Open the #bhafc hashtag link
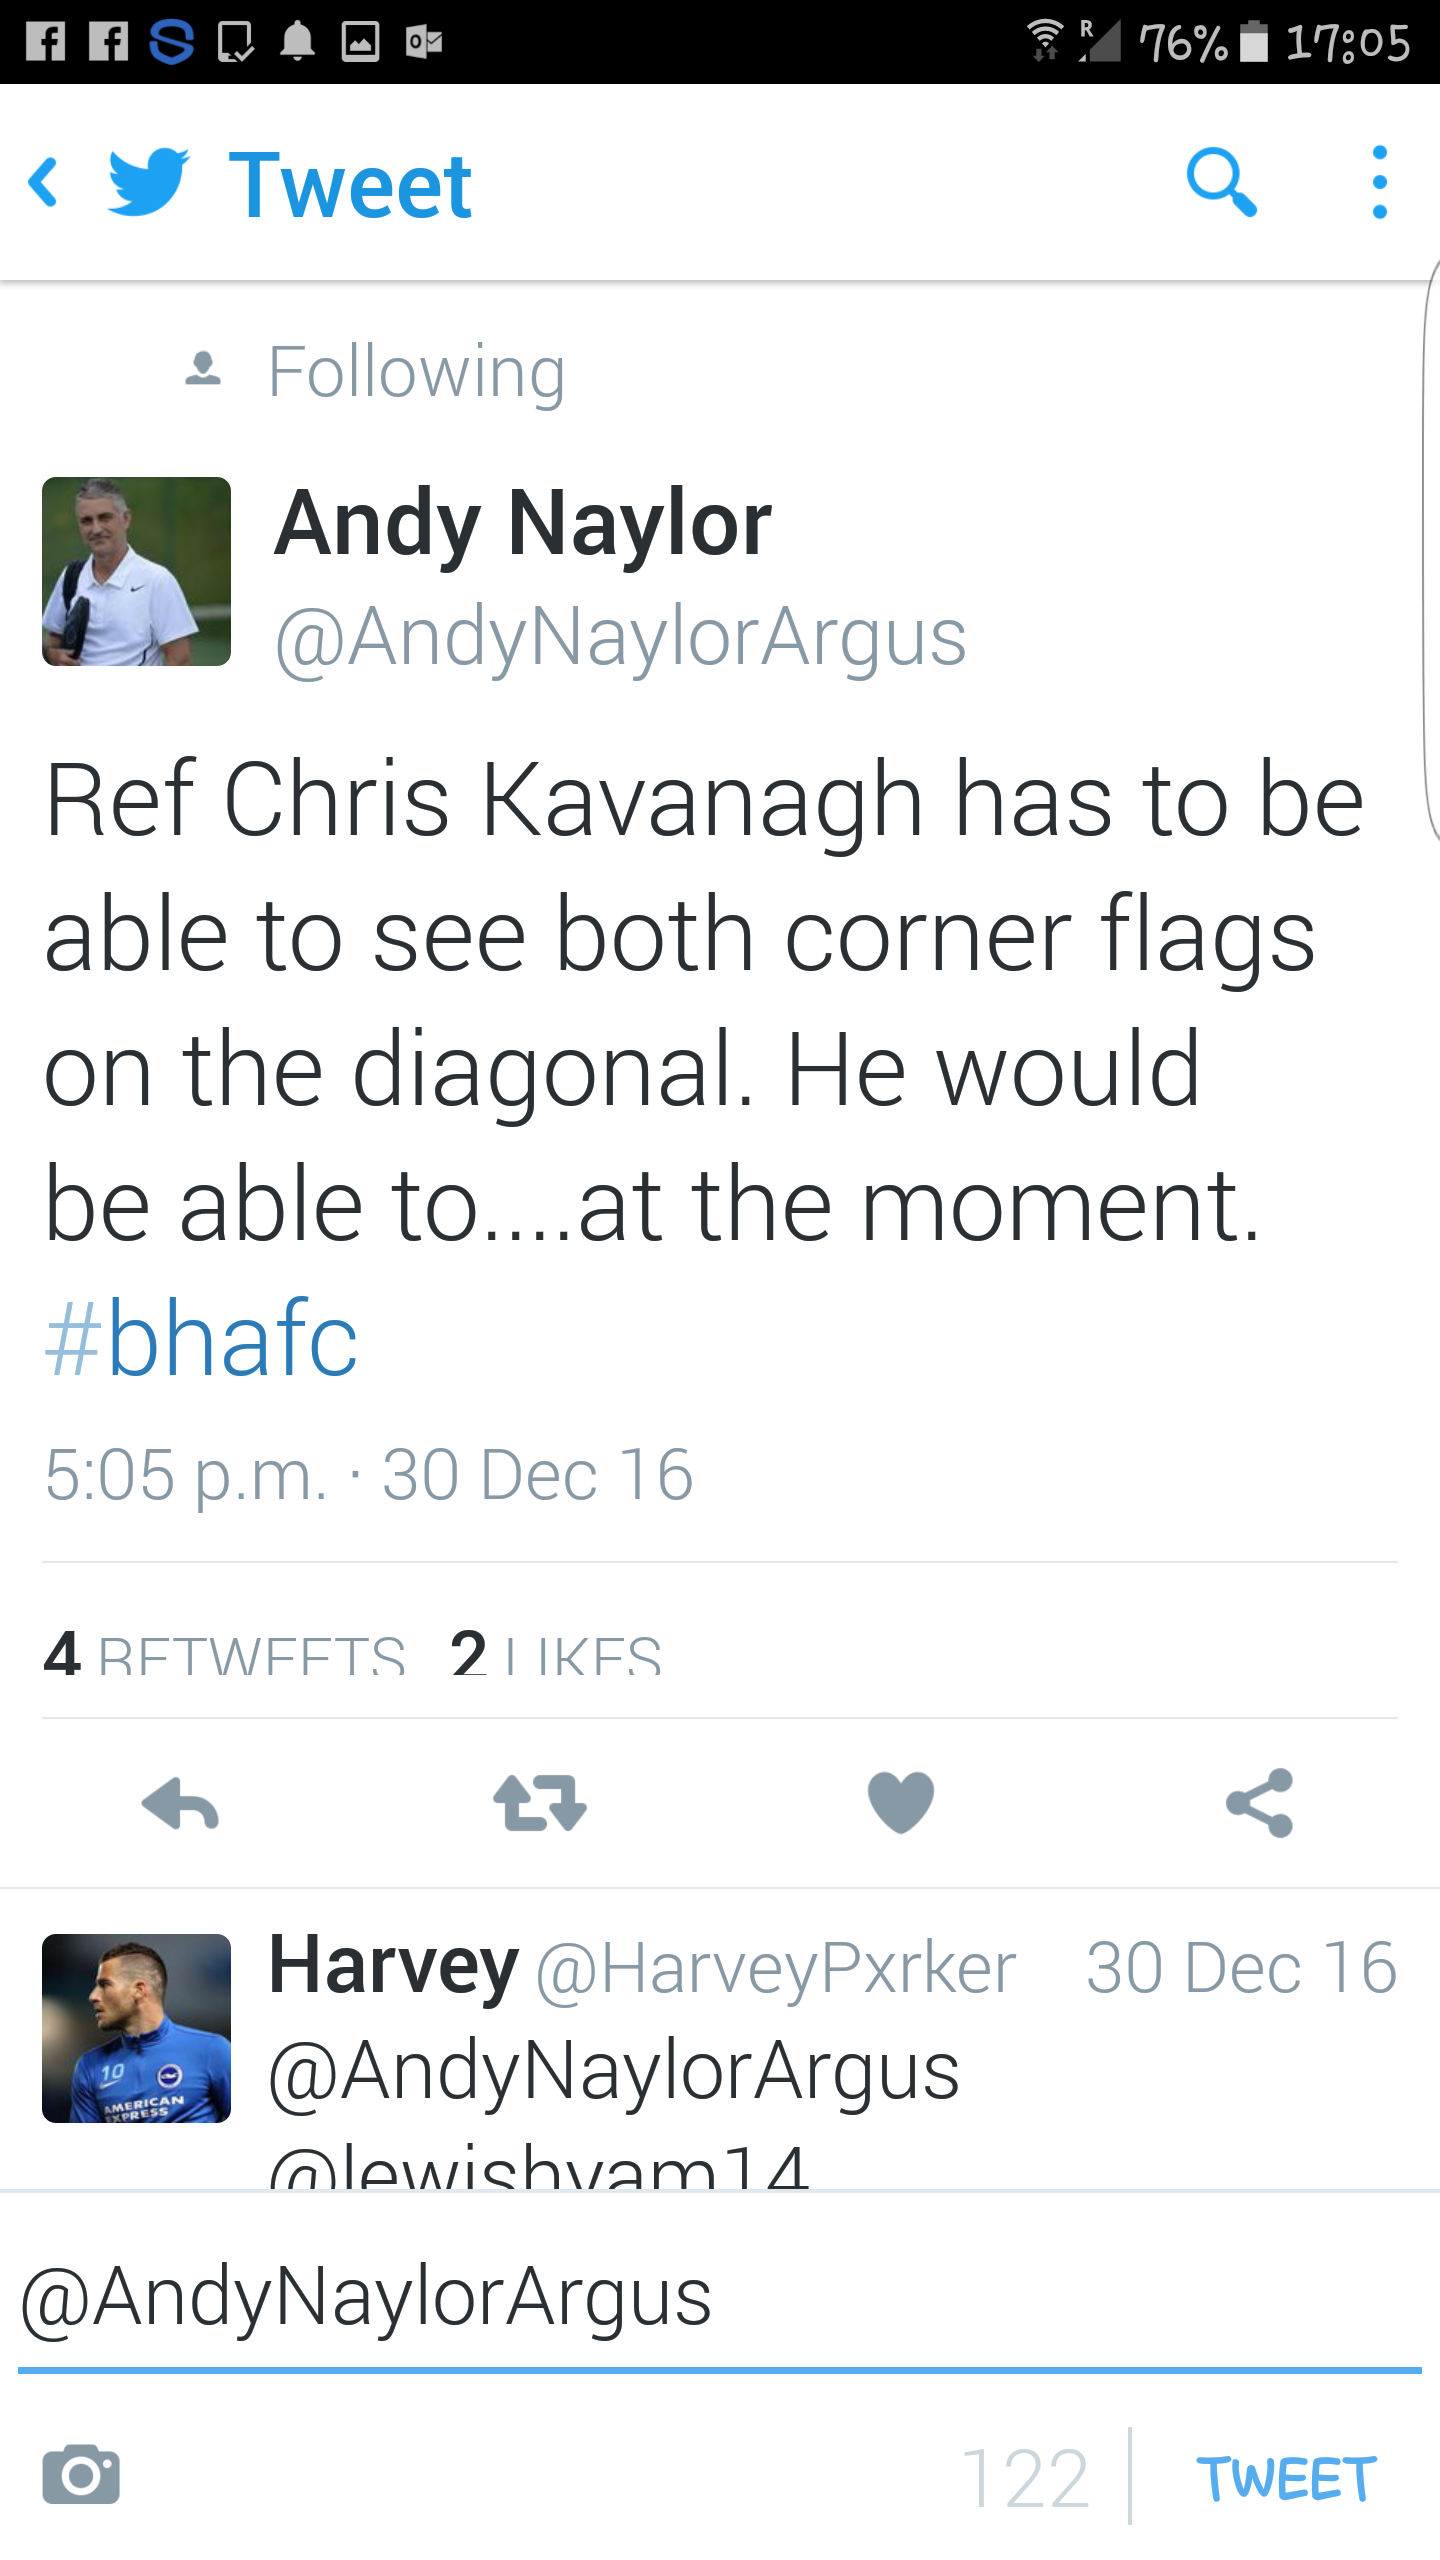Viewport: 1440px width, 2560px height. tap(201, 1338)
